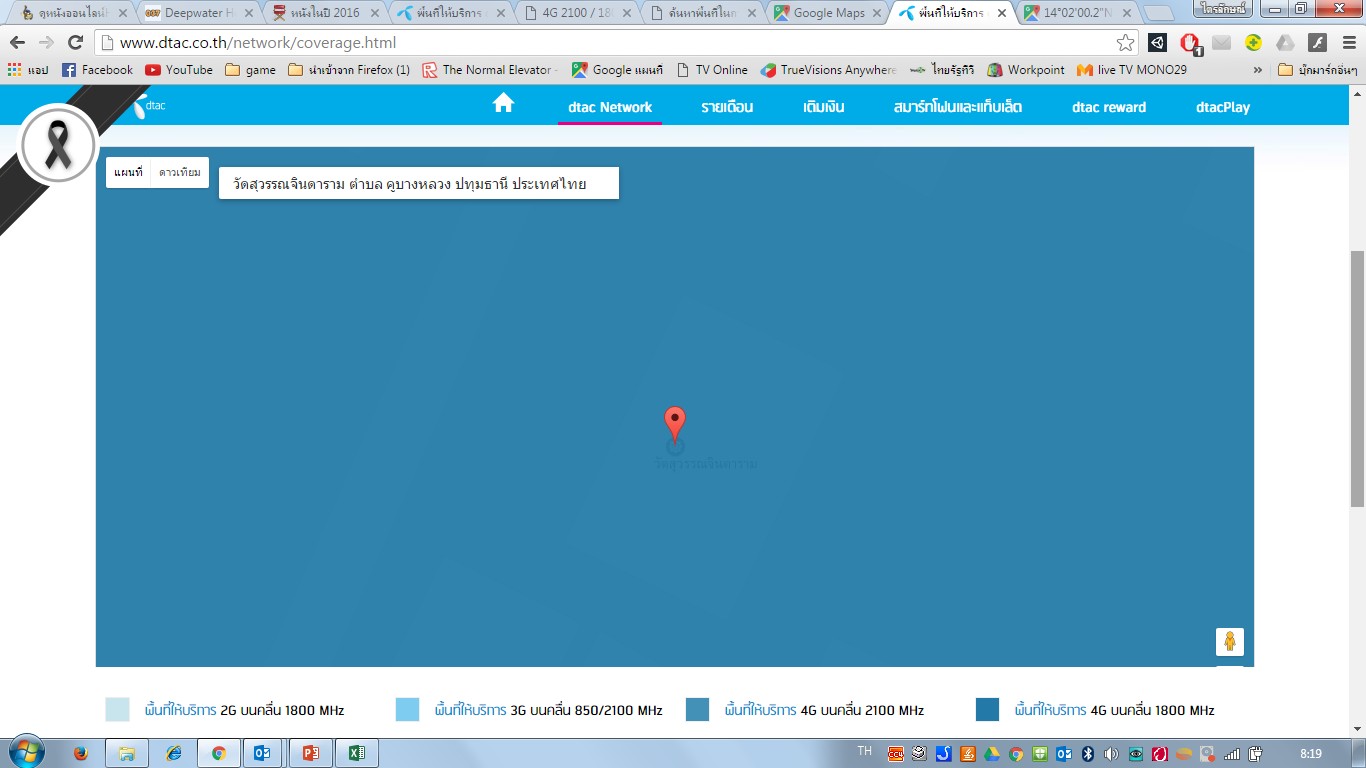This screenshot has width=1366, height=768.
Task: Open the บุ๊กมาร์กอื่นๆ other bookmarks folder
Action: (x=1317, y=70)
